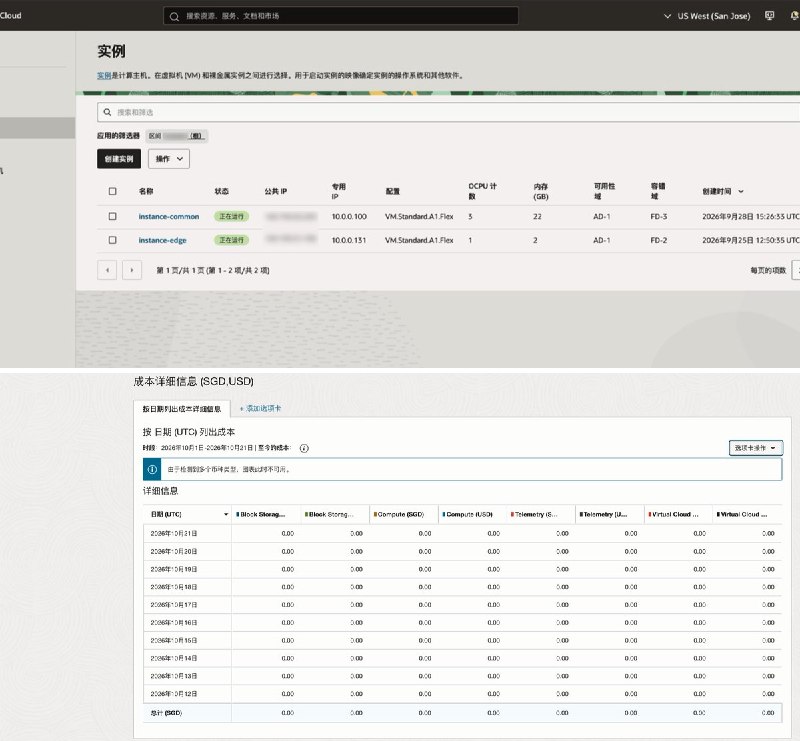Click the private IP 10.0.0.131
The height and width of the screenshot is (741, 800).
tap(349, 240)
